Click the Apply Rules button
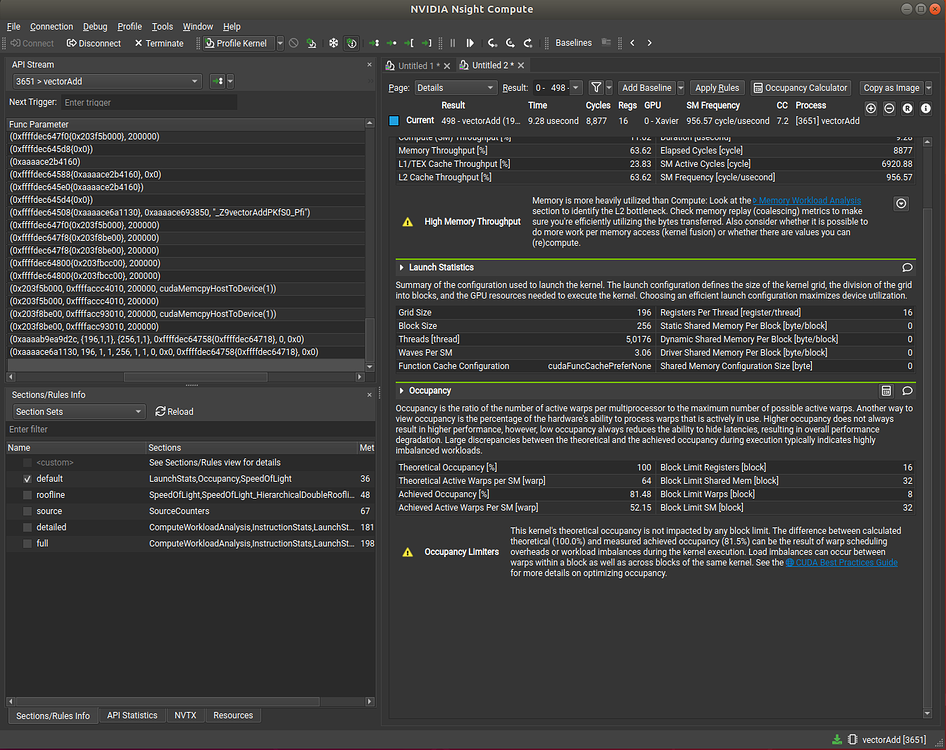 (x=717, y=88)
